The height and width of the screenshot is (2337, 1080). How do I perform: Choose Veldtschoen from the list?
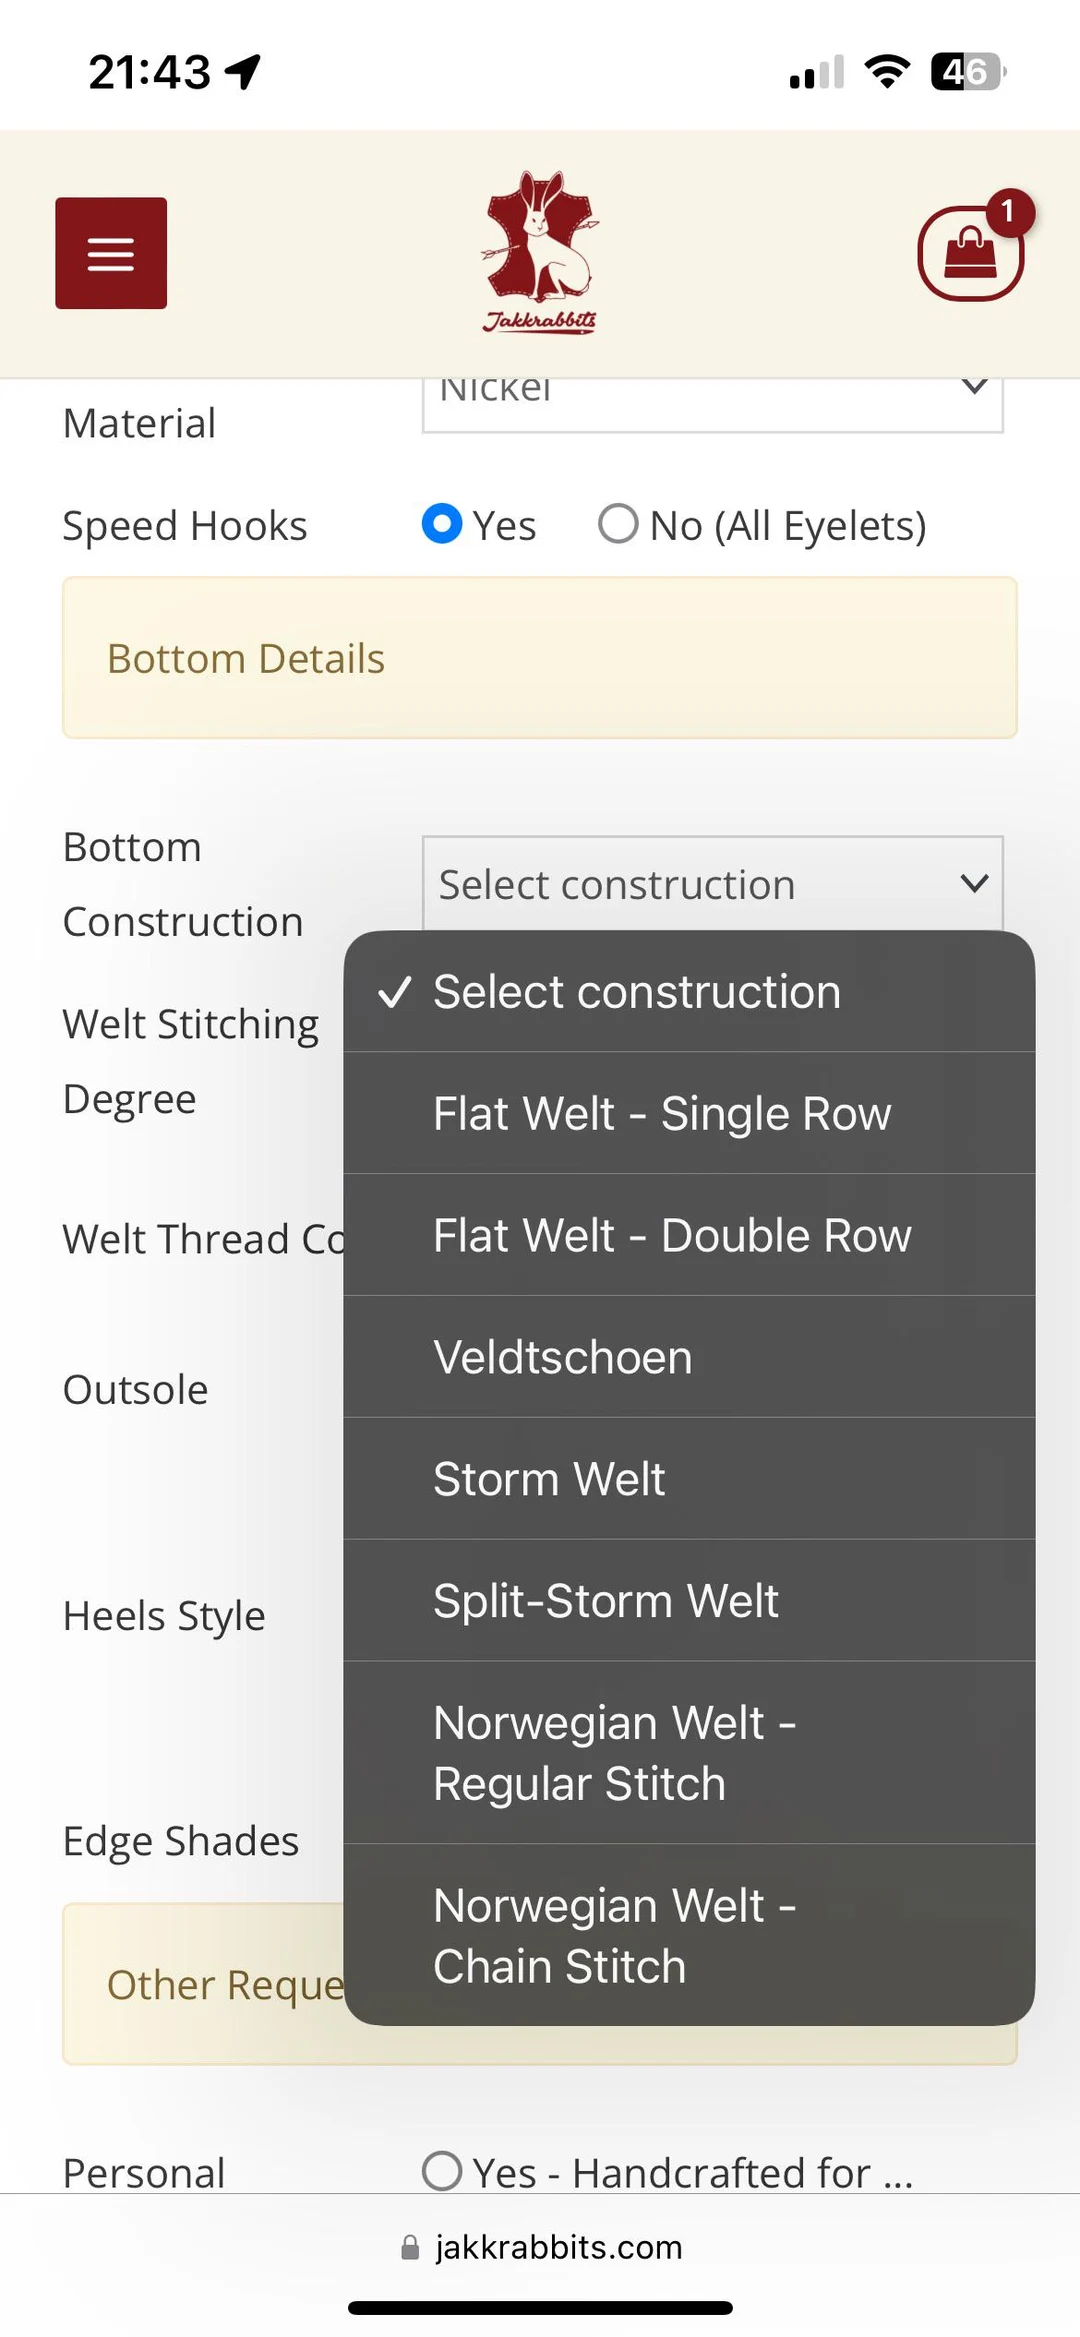(563, 1358)
